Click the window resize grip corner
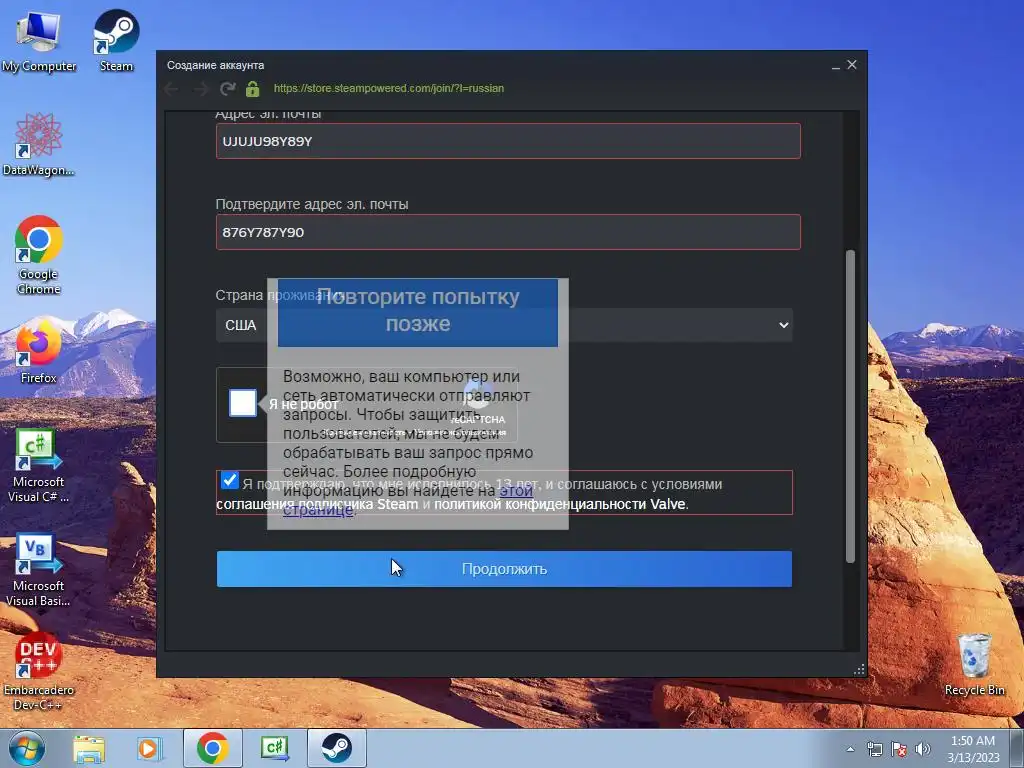Viewport: 1024px width, 768px height. pos(859,669)
